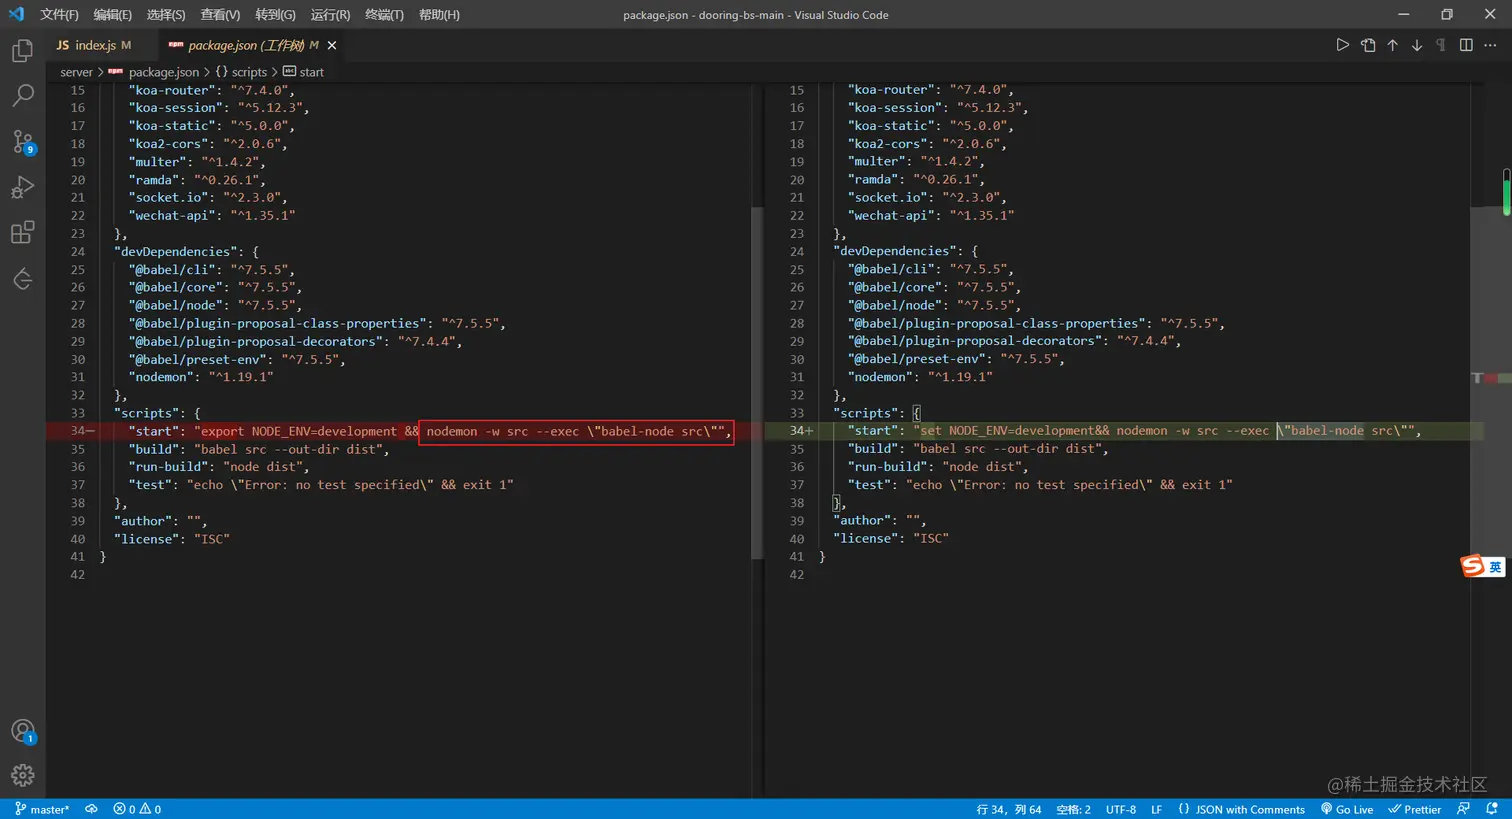This screenshot has height=819, width=1512.
Task: Click the master* branch in status bar
Action: coord(42,809)
